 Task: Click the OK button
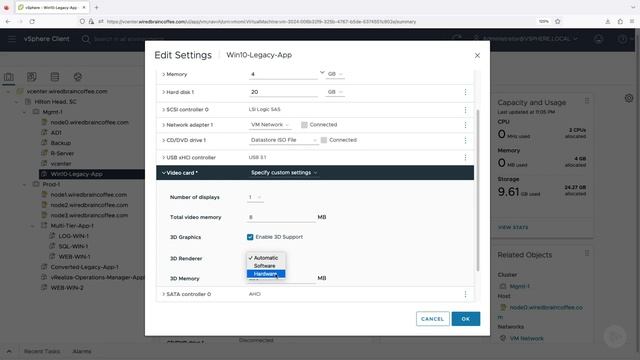pos(466,319)
